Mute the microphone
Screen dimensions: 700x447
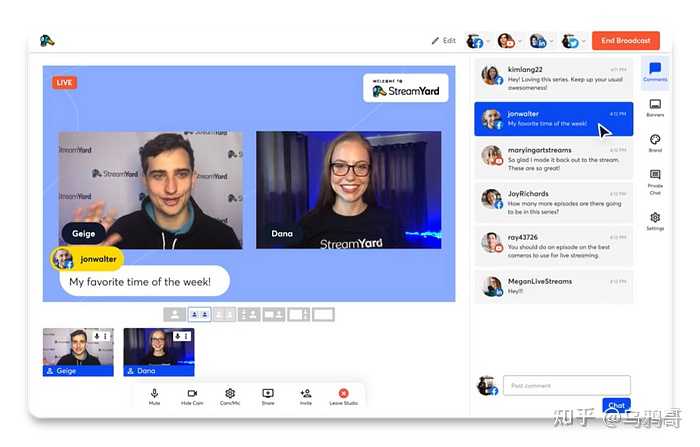154,396
